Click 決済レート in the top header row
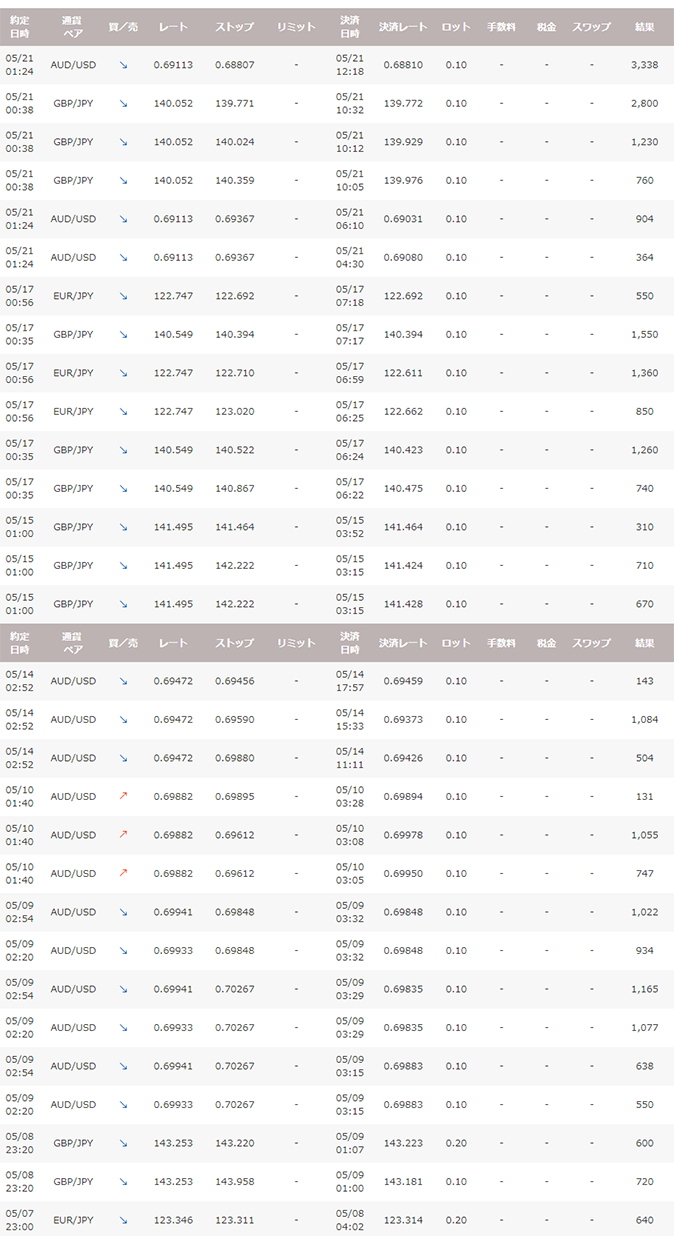The image size is (674, 1236). click(x=403, y=27)
